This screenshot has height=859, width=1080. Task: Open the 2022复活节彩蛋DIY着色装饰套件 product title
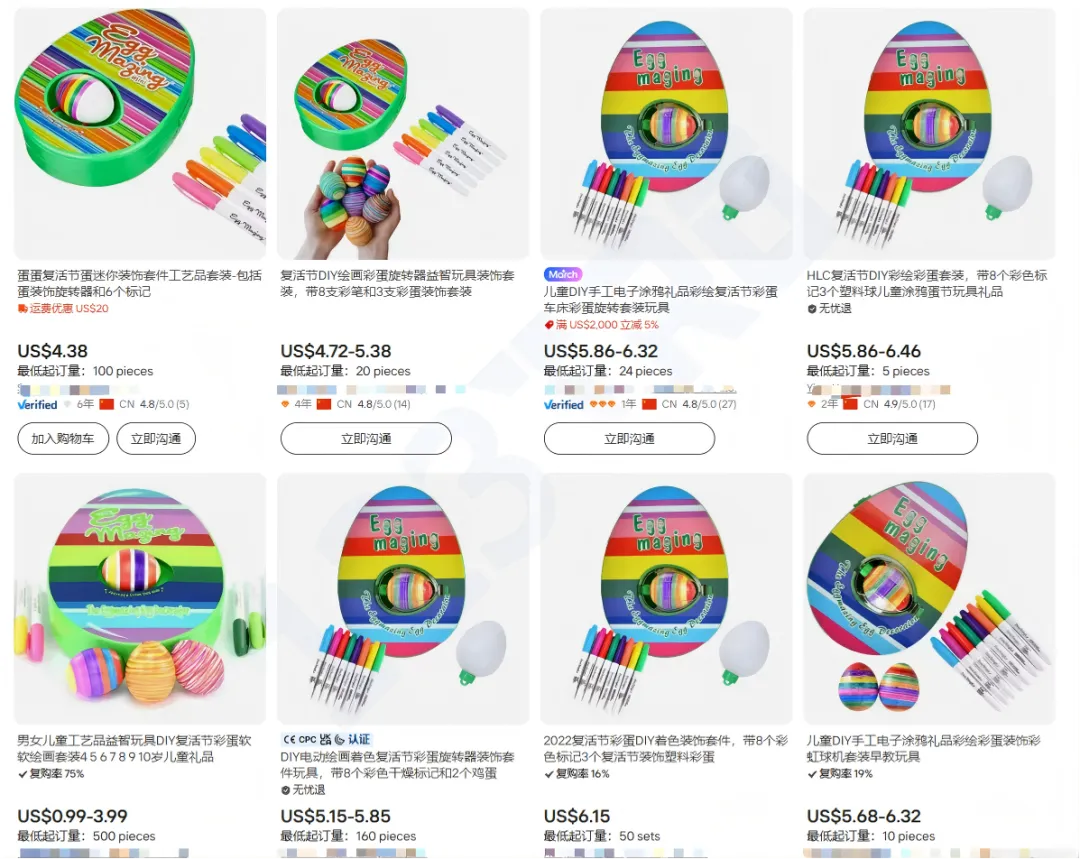[x=665, y=749]
